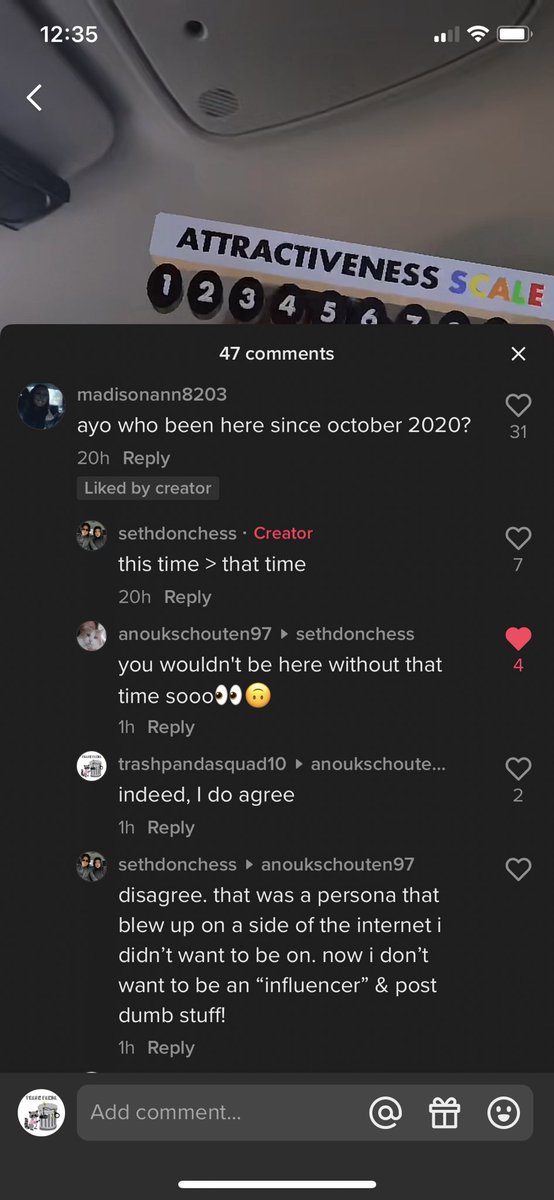Tap the @ mention icon

(x=385, y=1112)
